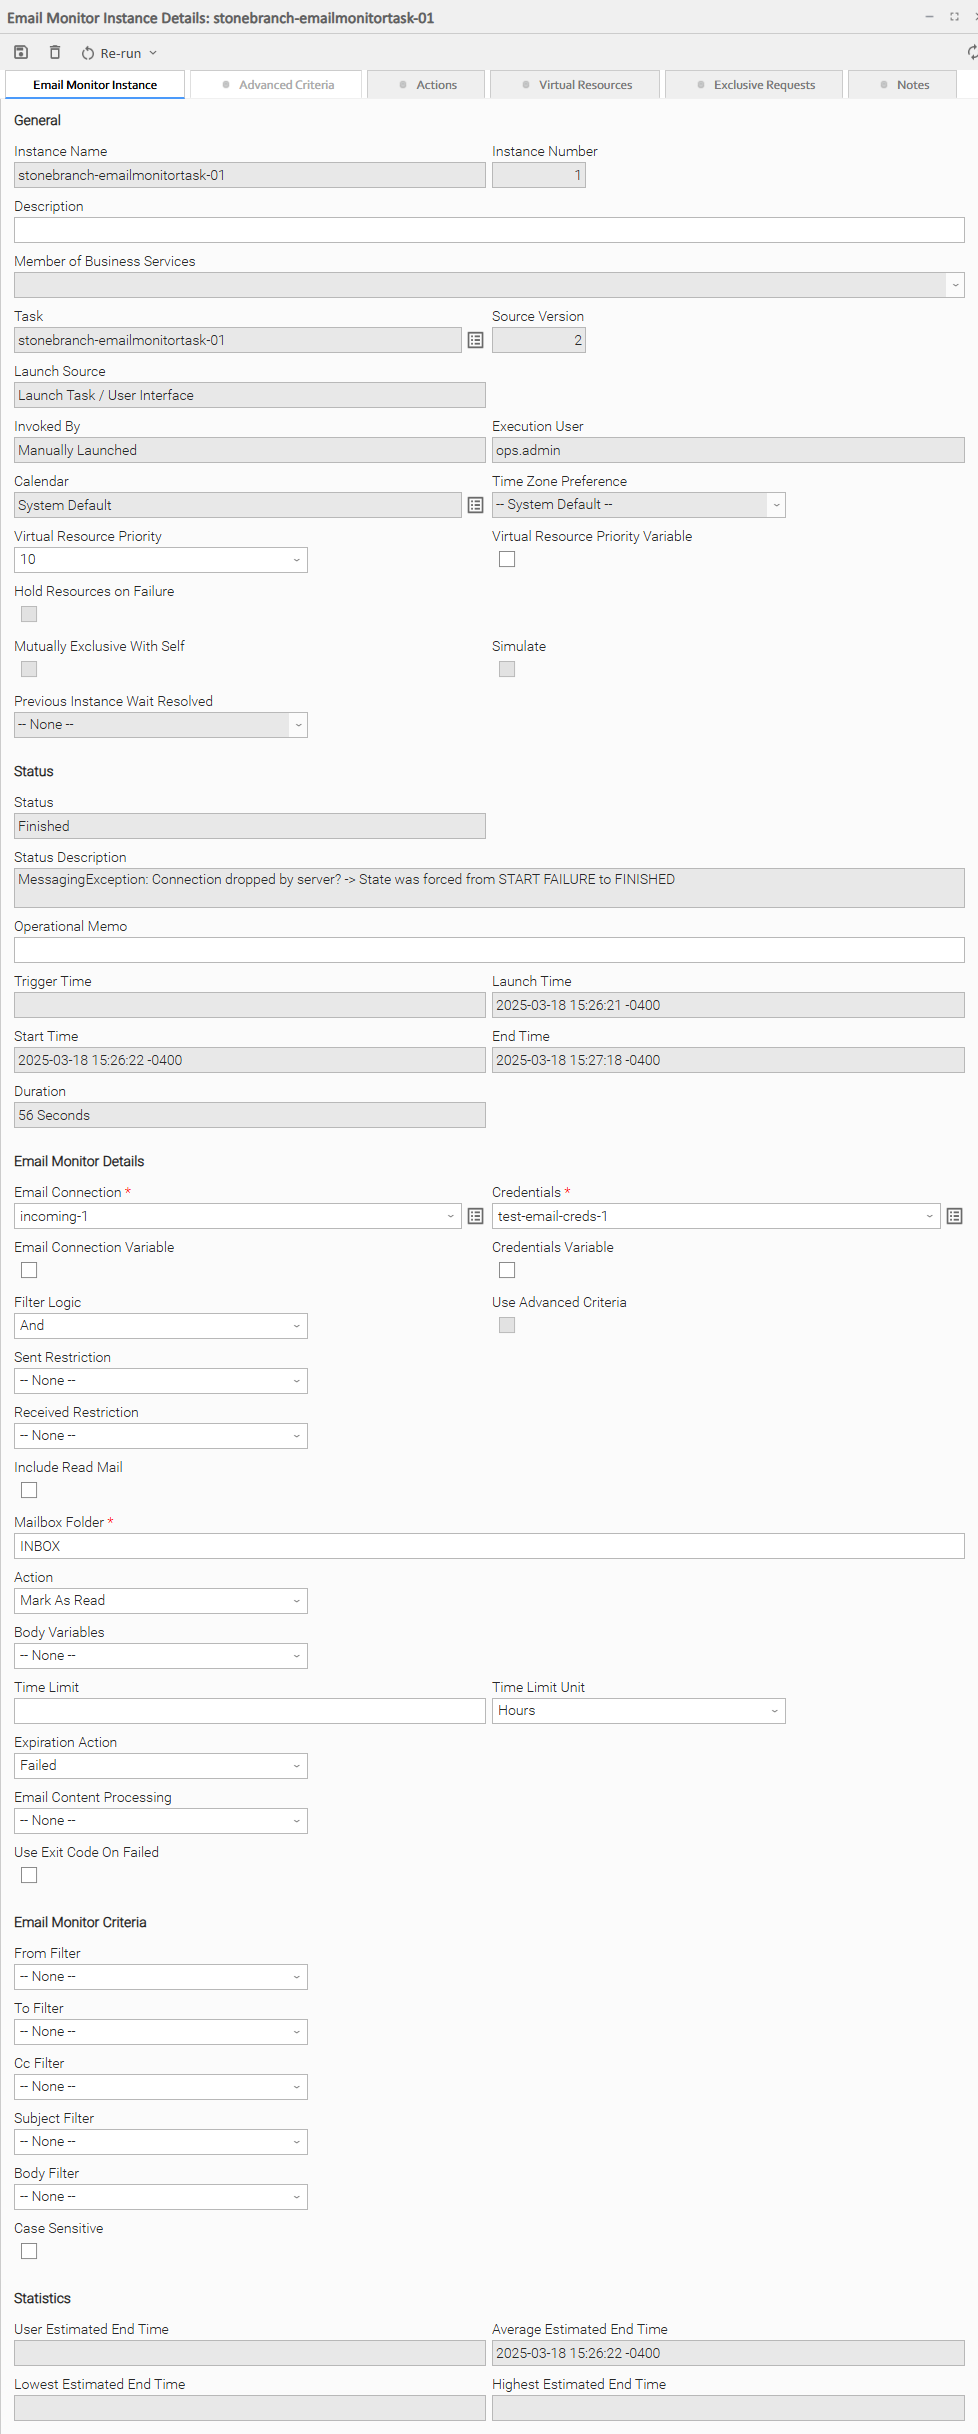This screenshot has width=978, height=2434.
Task: Open the Action dropdown showing Mark As Read
Action: [160, 1601]
